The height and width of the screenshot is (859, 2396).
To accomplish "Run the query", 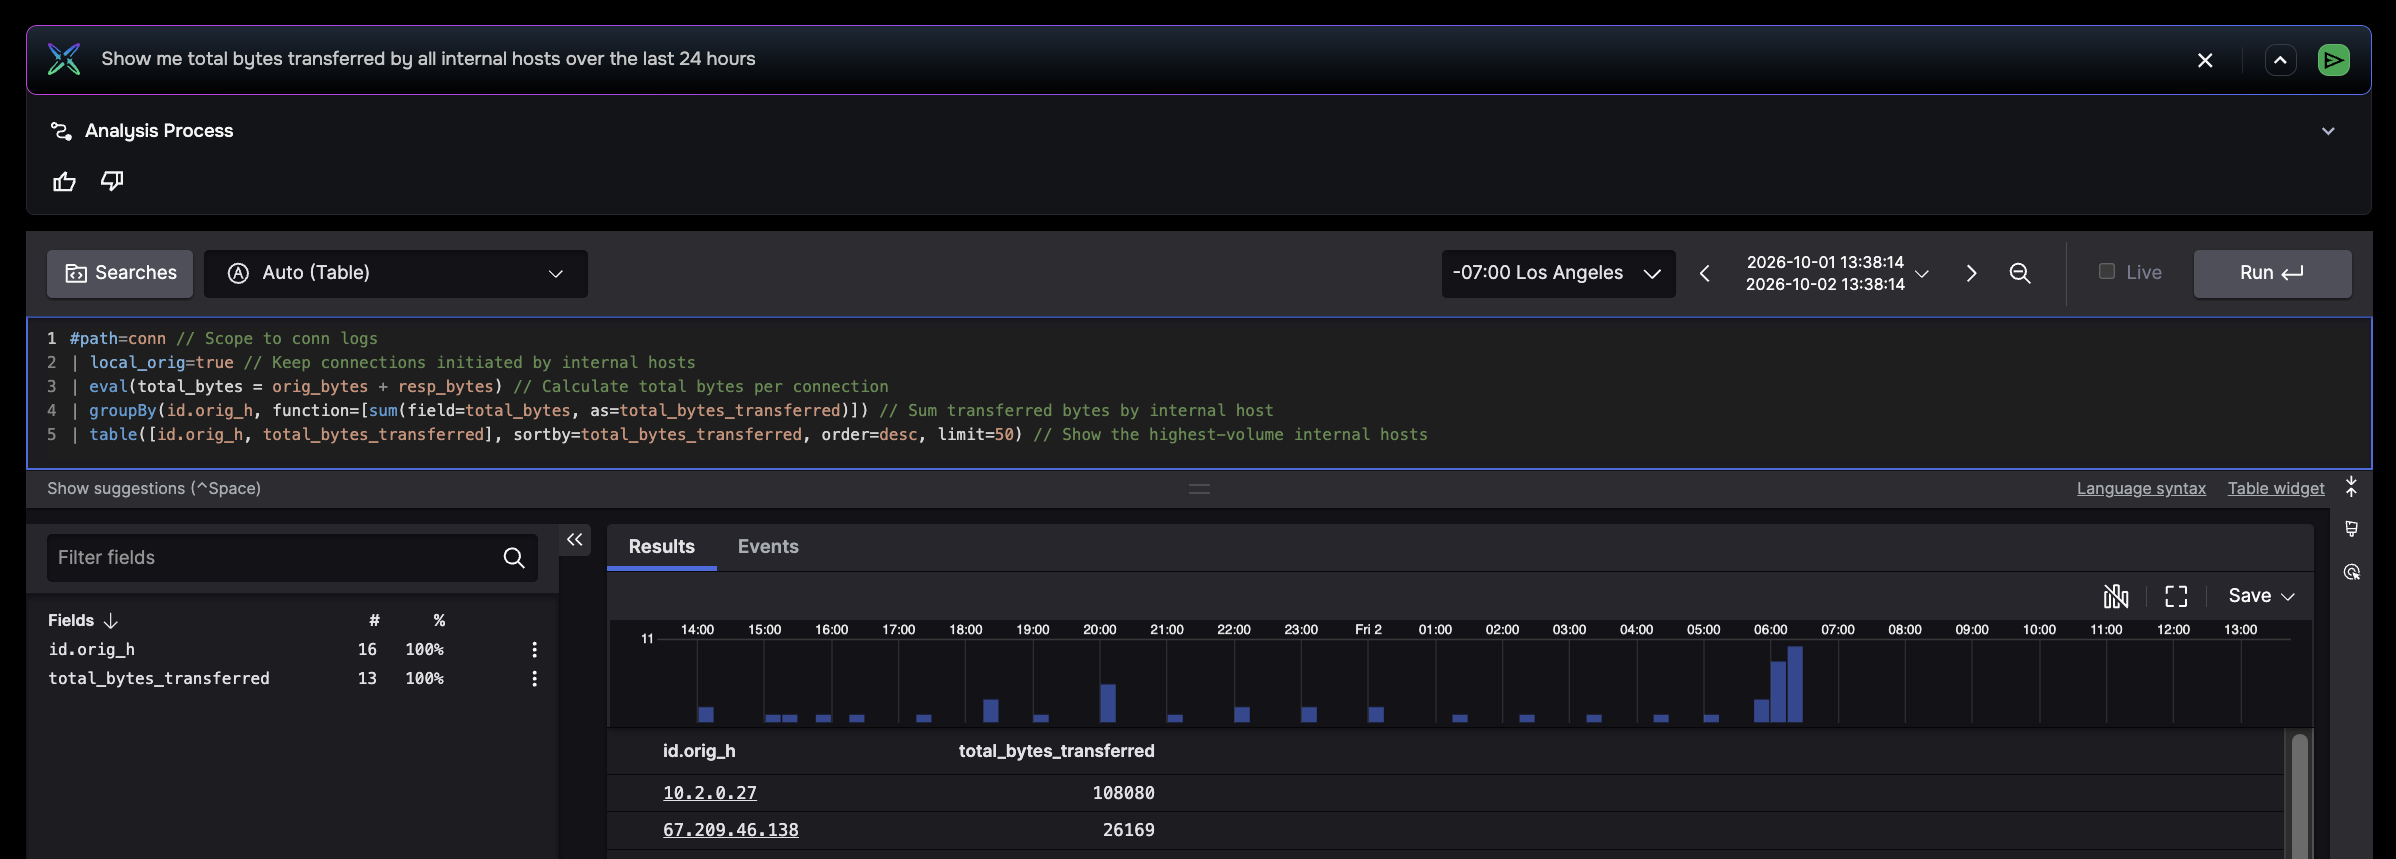I will point(2272,273).
